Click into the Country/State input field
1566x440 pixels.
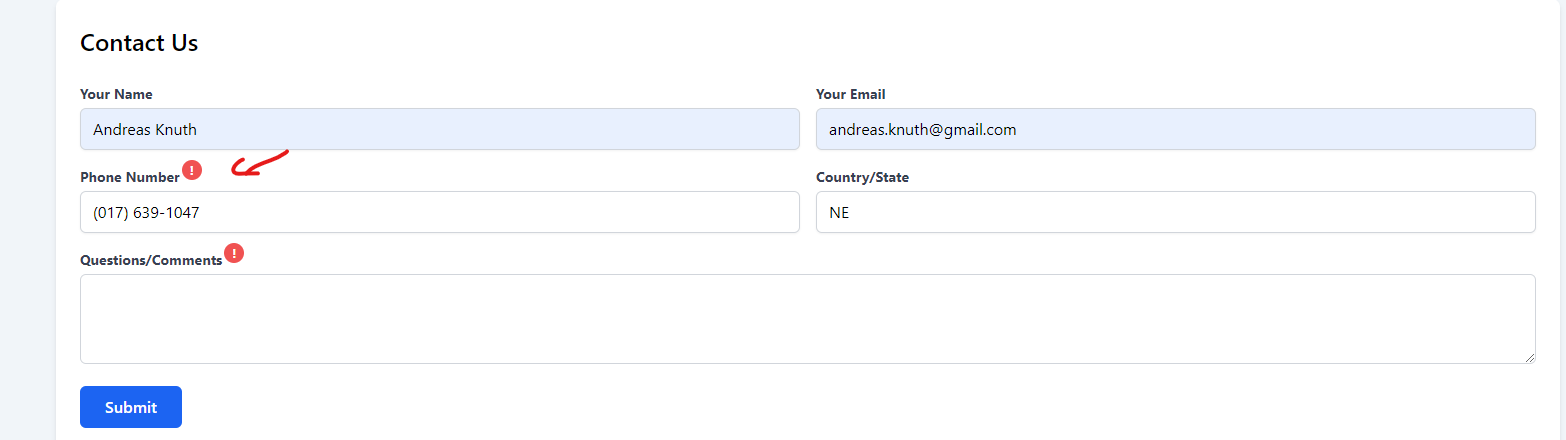1175,212
